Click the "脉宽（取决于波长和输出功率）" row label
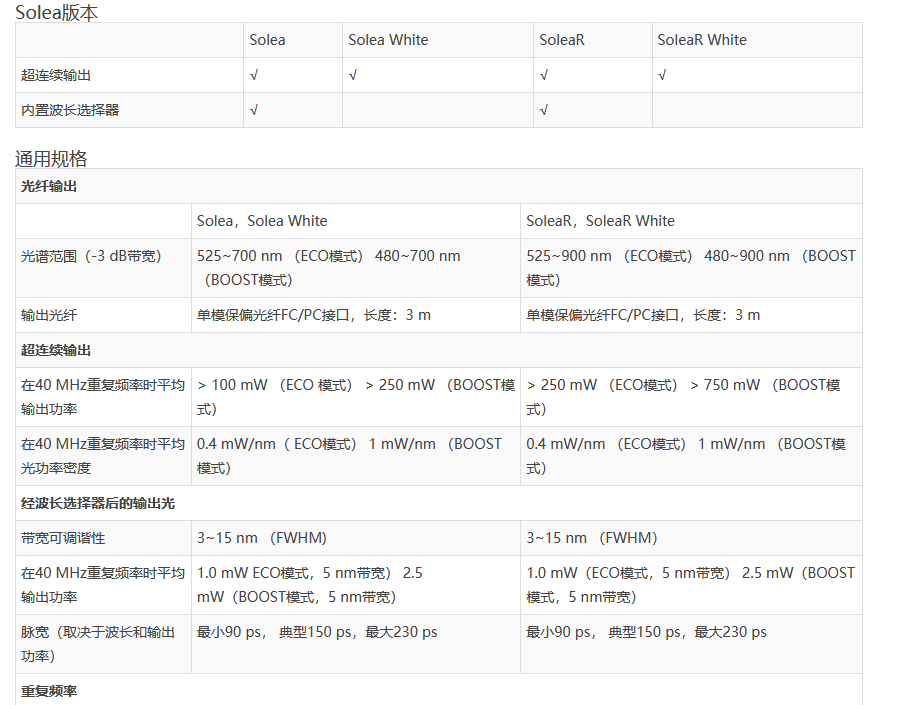 click(98, 643)
